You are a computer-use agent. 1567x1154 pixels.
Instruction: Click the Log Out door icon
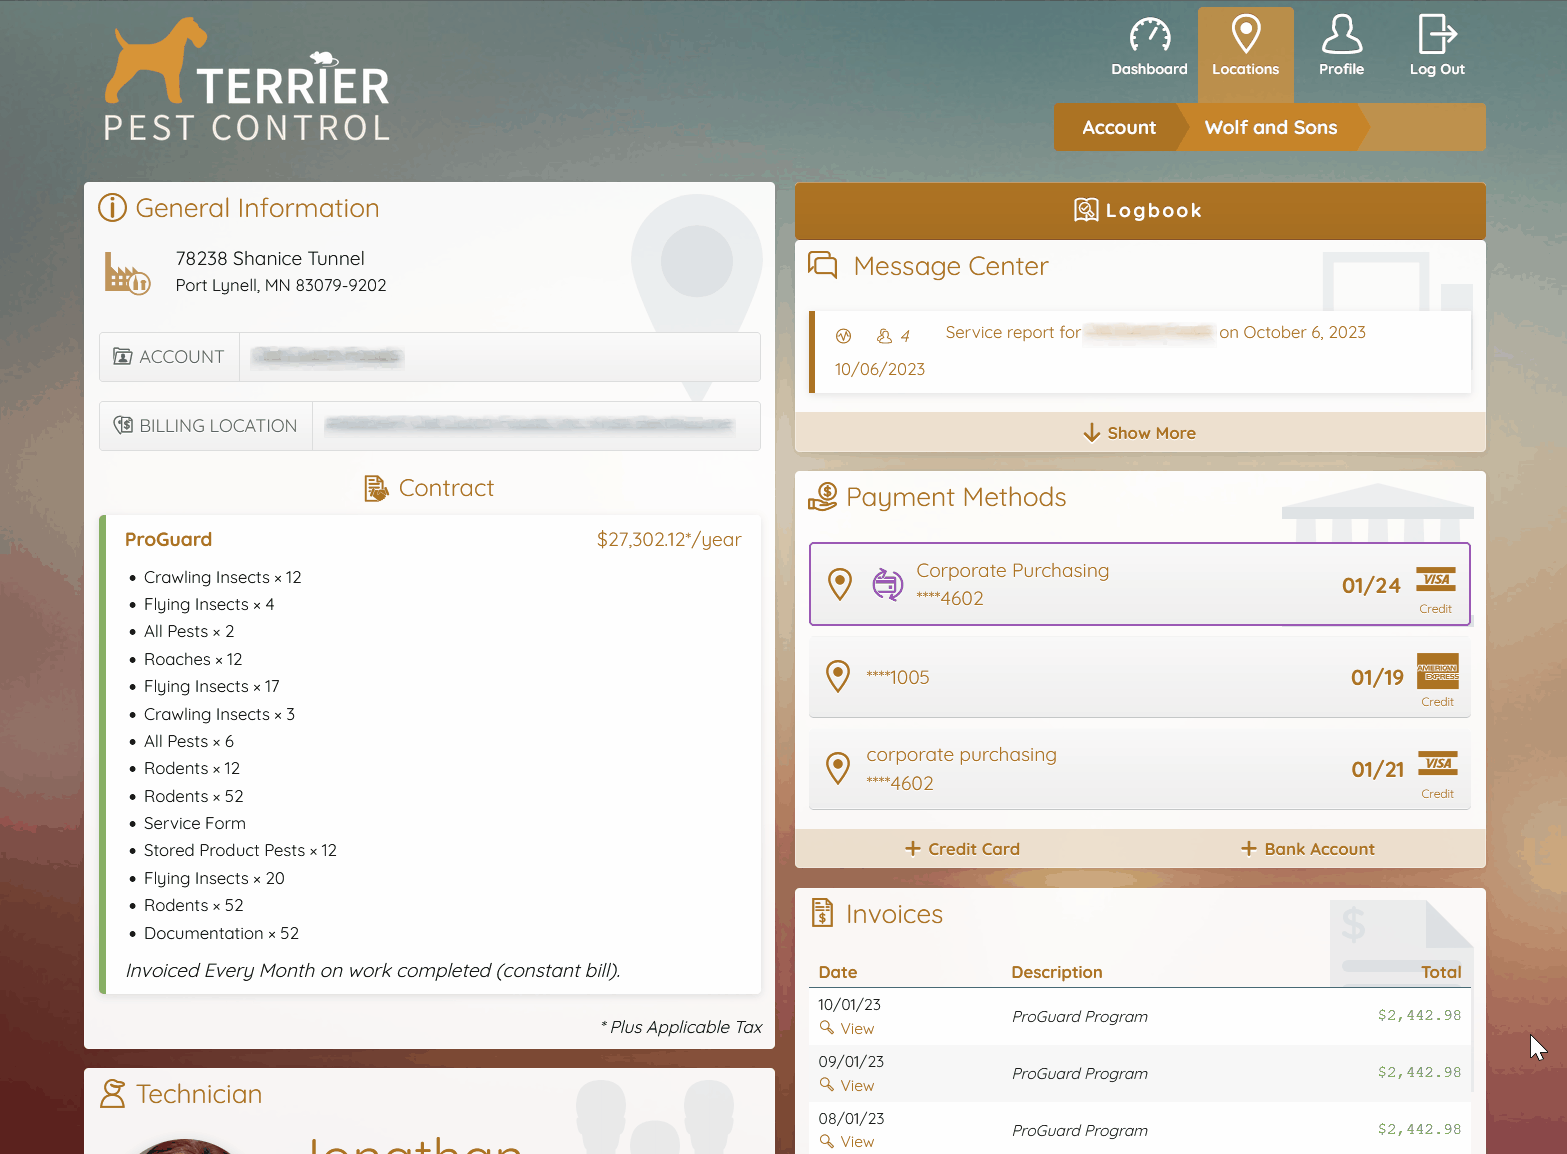[x=1437, y=34]
